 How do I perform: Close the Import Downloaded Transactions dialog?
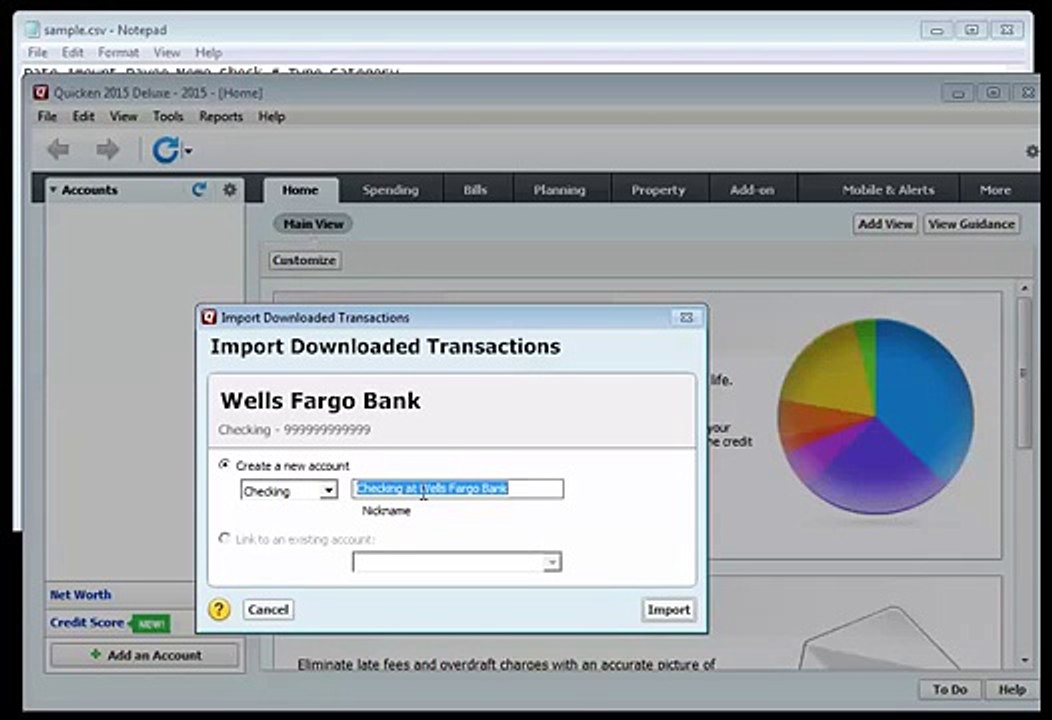click(686, 317)
